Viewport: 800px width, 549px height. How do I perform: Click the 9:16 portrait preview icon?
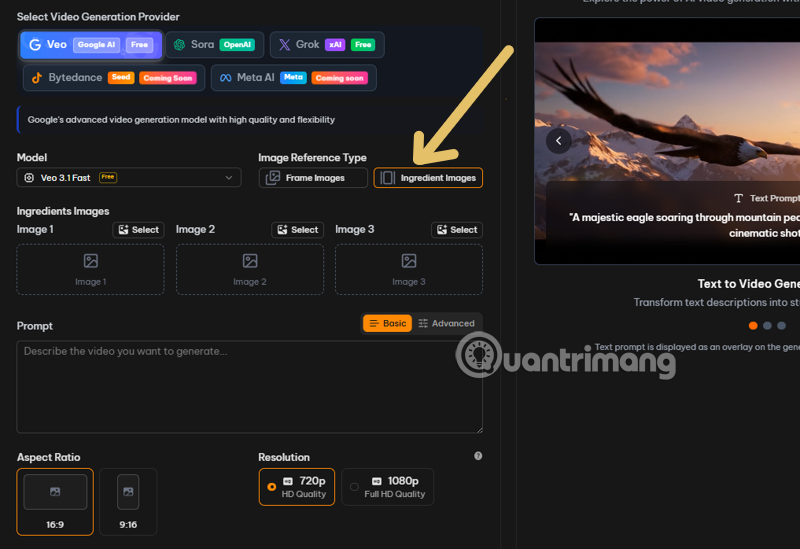pyautogui.click(x=128, y=492)
